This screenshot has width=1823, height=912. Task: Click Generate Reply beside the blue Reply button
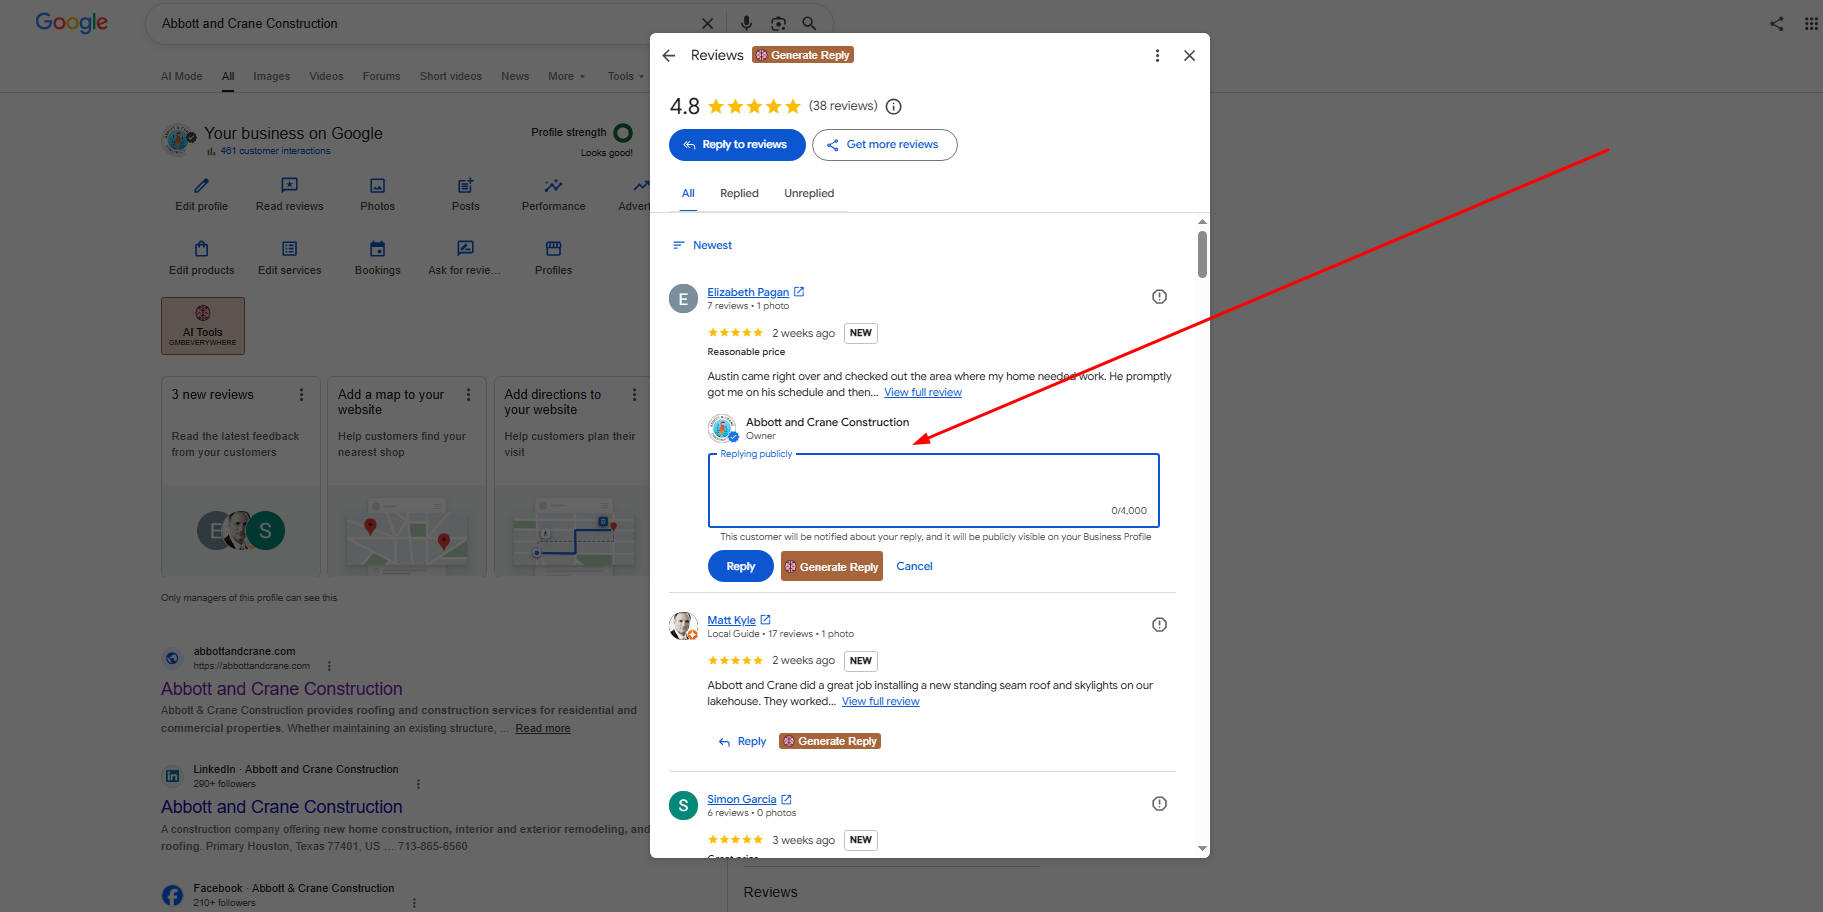(832, 567)
